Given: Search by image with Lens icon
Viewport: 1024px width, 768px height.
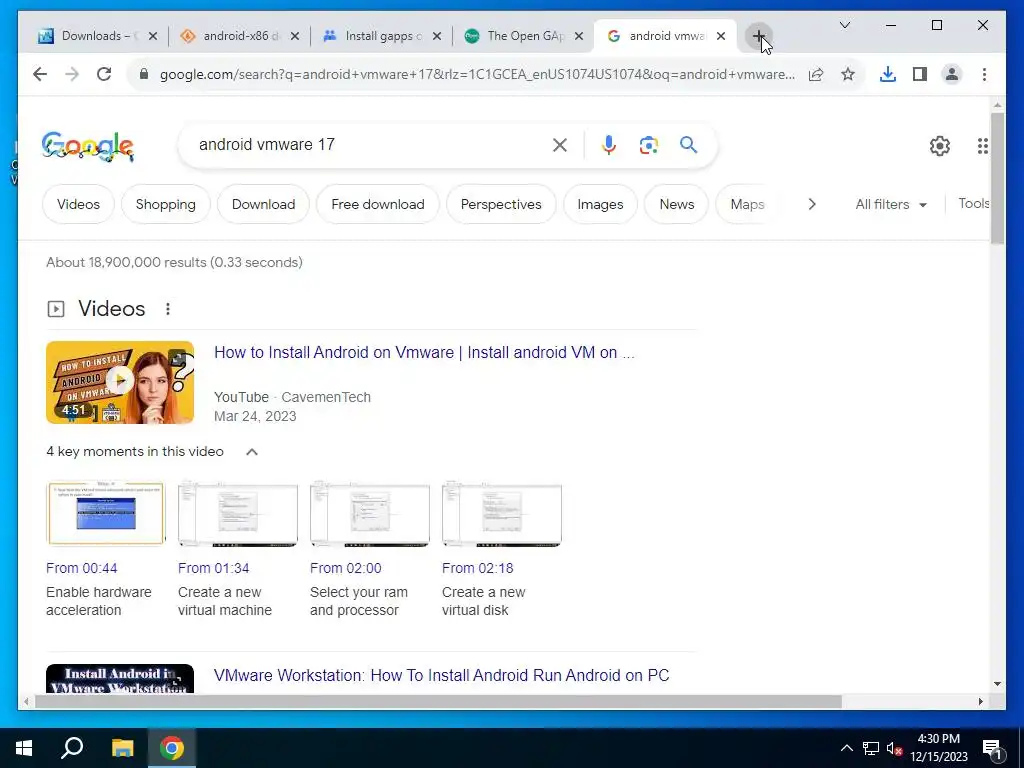Looking at the screenshot, I should pos(648,145).
